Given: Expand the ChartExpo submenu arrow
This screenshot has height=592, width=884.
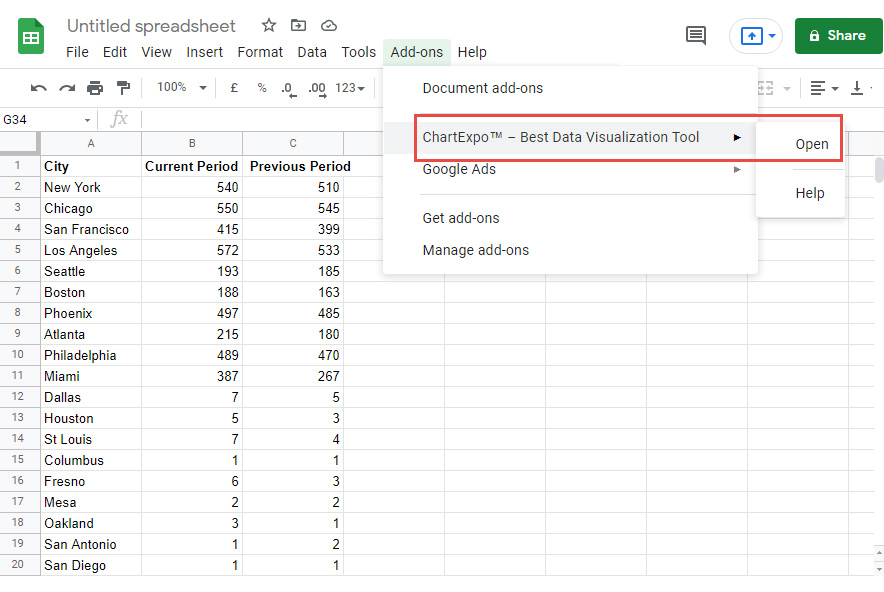Looking at the screenshot, I should [737, 138].
